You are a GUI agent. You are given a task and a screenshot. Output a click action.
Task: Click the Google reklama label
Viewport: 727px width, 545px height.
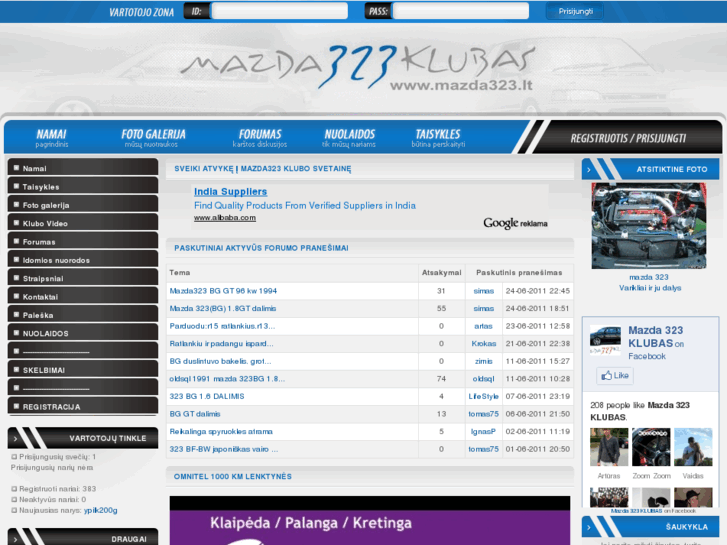515,223
